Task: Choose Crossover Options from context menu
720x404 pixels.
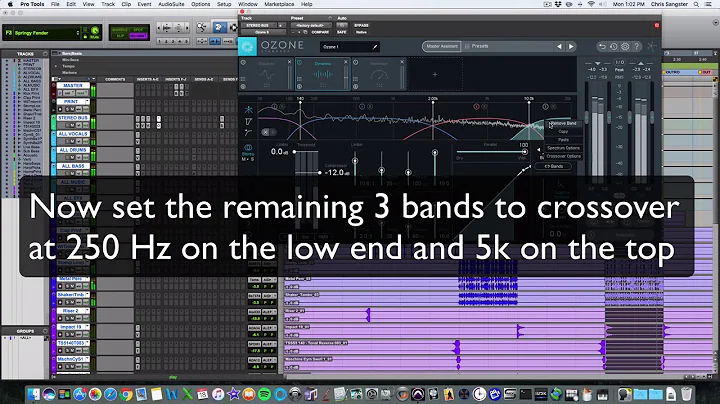Action: (x=563, y=156)
